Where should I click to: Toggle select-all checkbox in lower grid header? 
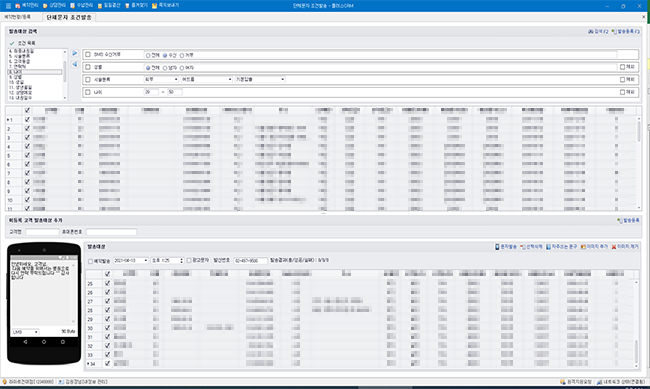[x=107, y=274]
